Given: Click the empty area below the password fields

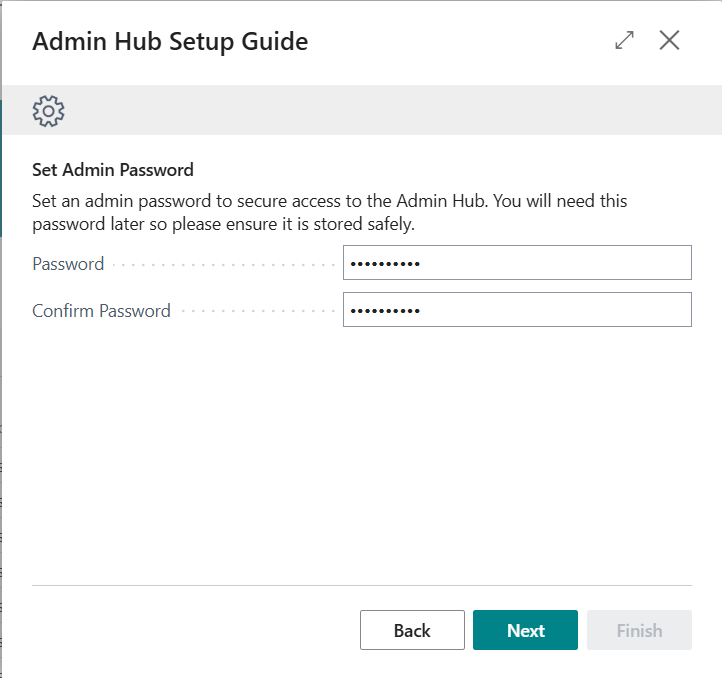Looking at the screenshot, I should click(362, 454).
